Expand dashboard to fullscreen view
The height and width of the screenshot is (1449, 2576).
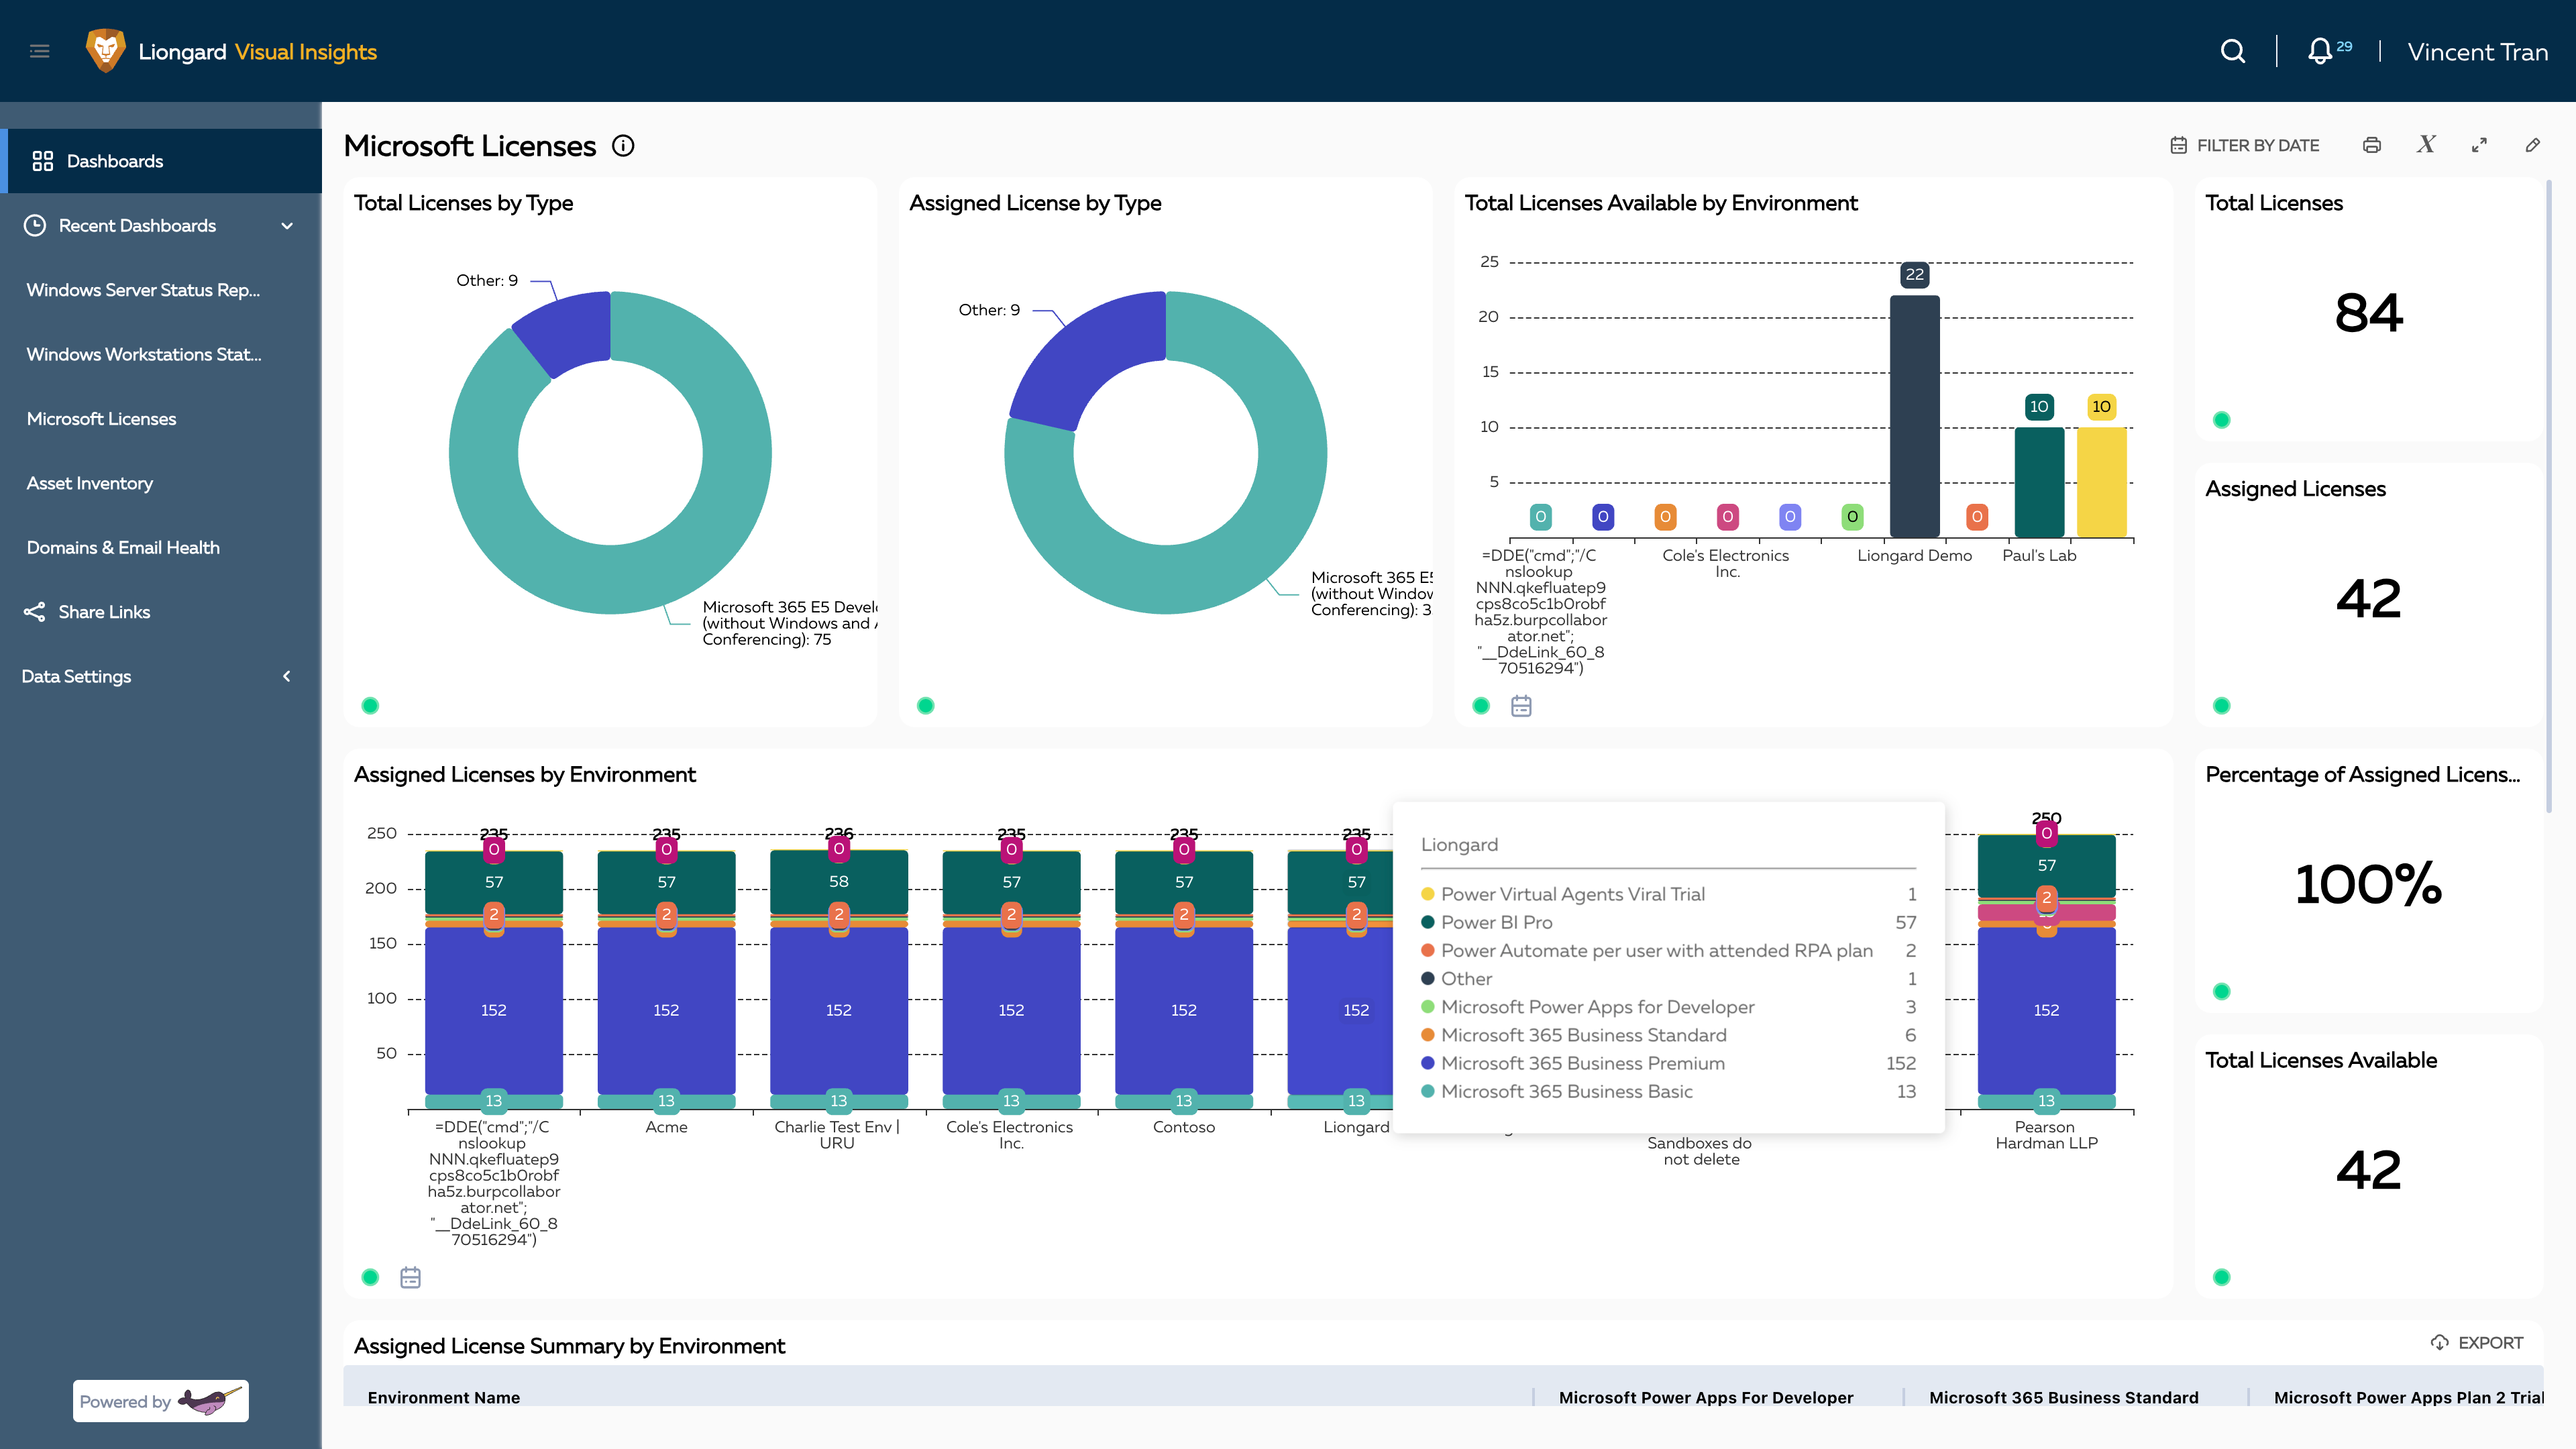[x=2479, y=145]
